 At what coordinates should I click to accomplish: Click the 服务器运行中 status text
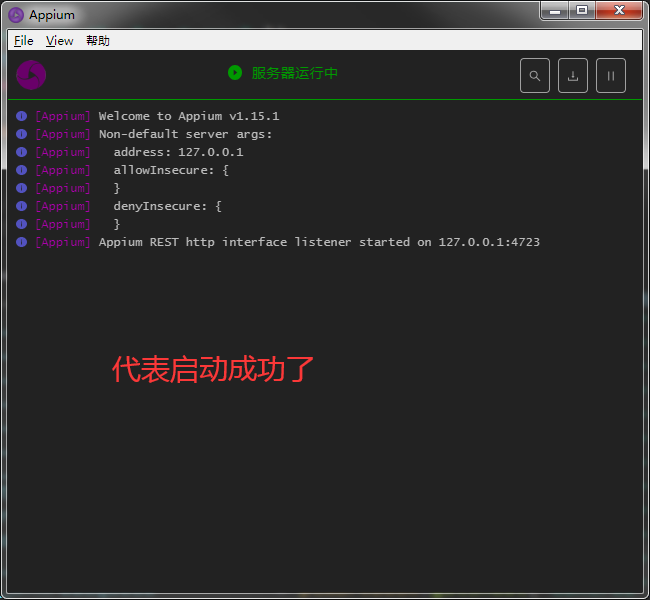[294, 73]
